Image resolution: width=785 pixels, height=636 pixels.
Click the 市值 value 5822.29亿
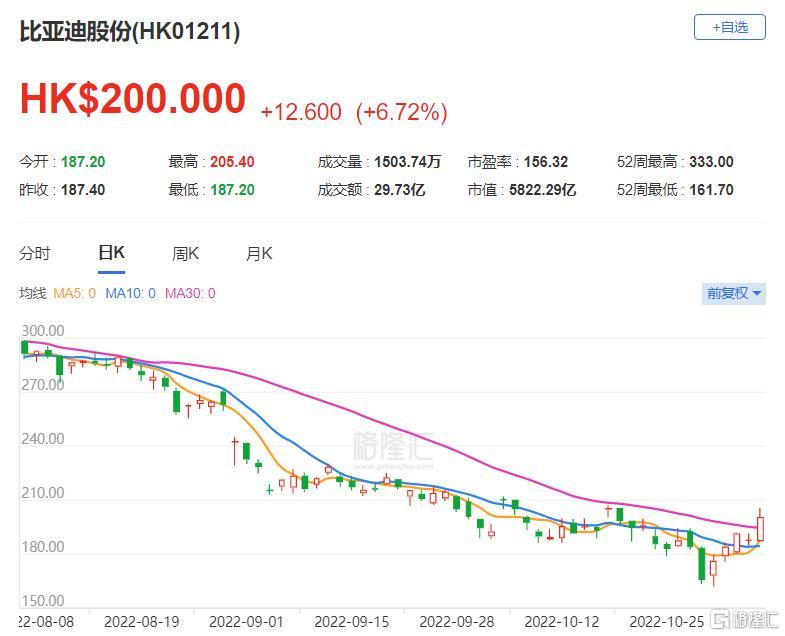click(542, 190)
